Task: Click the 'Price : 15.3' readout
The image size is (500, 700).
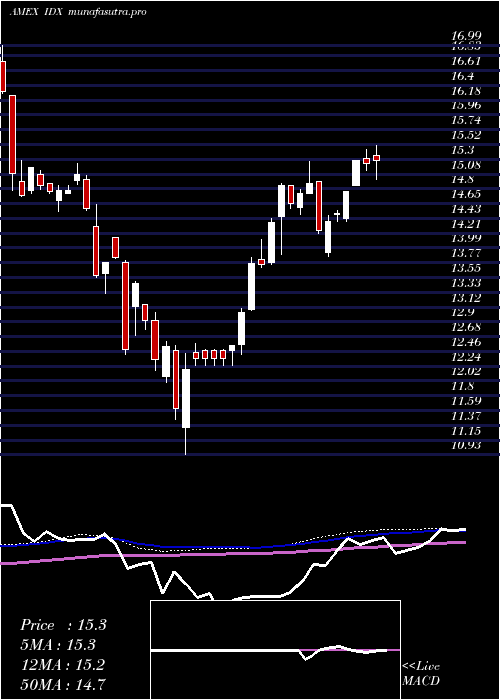Action: [x=63, y=625]
